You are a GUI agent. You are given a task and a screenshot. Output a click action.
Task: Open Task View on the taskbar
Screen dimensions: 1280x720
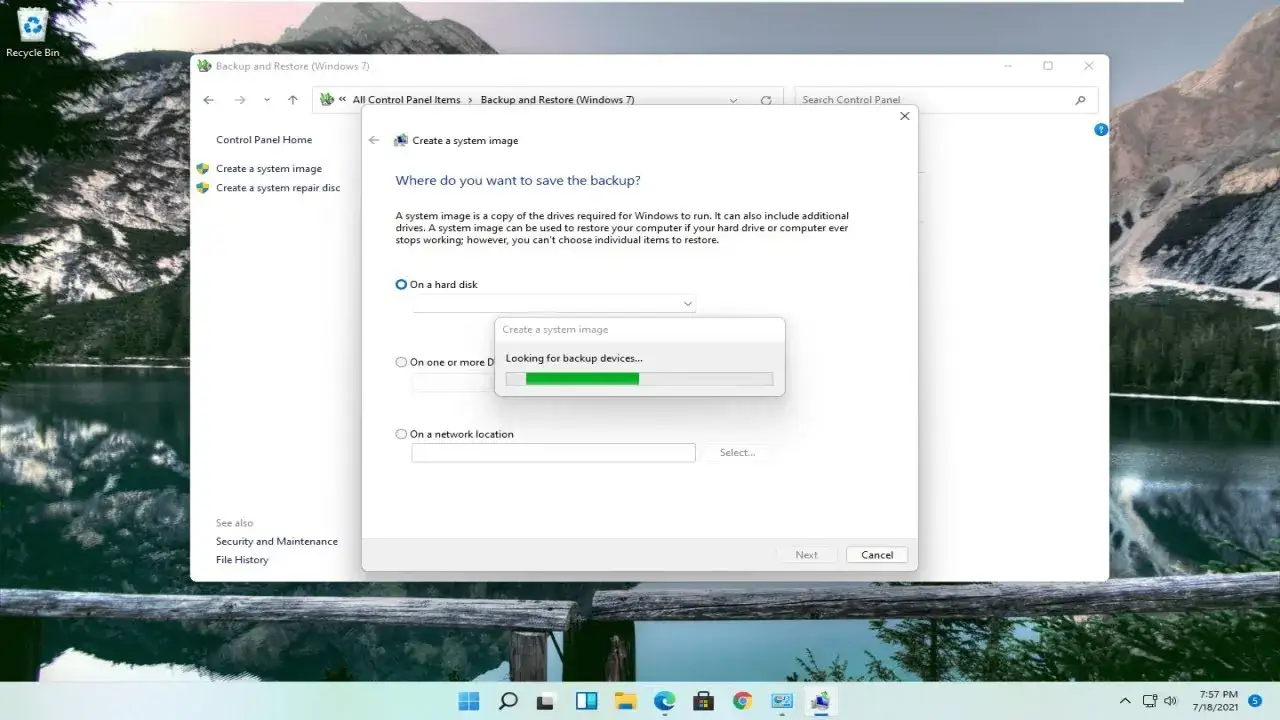(547, 701)
